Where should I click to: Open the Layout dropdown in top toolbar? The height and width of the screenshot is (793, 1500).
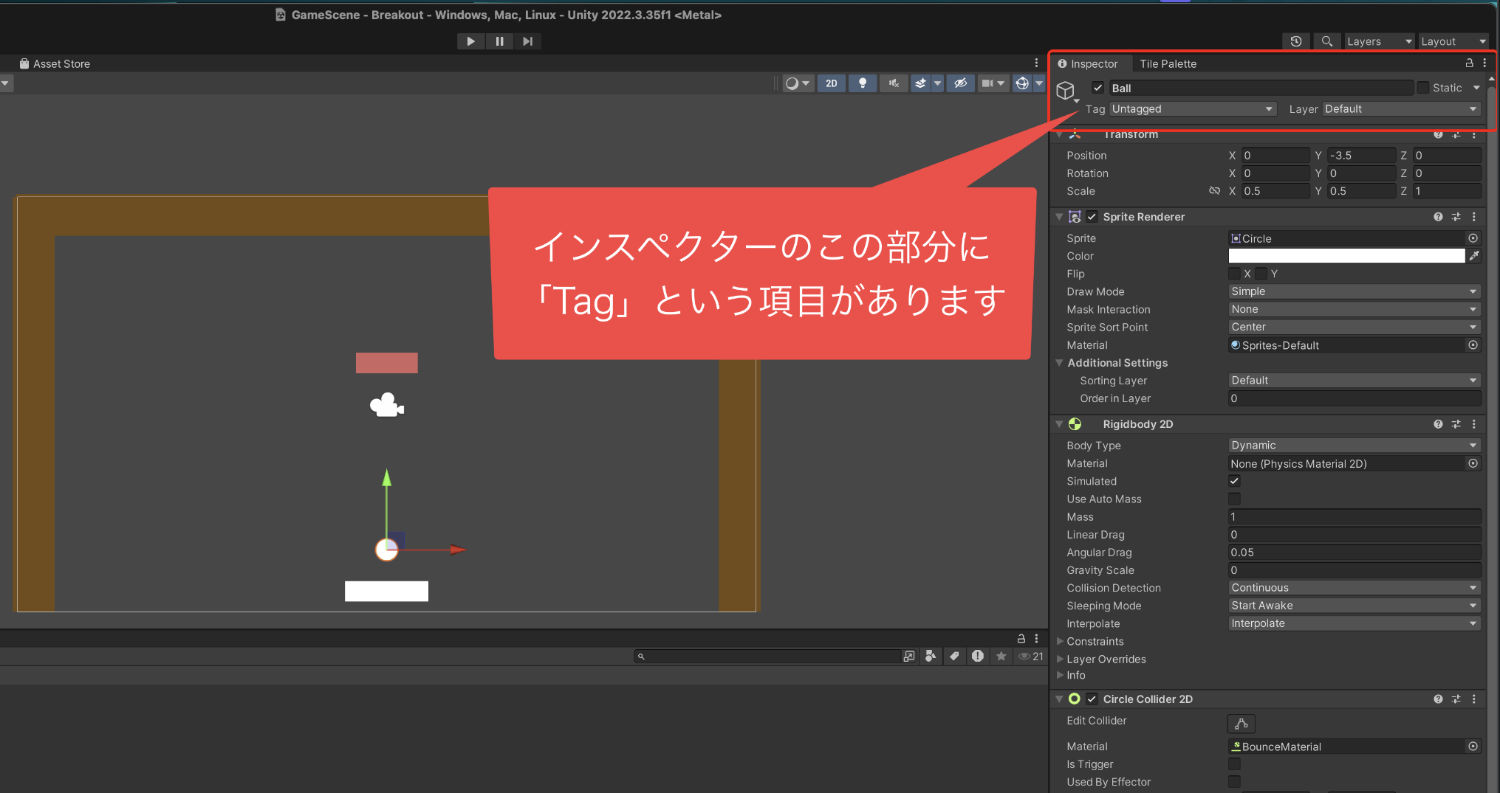coord(1454,41)
